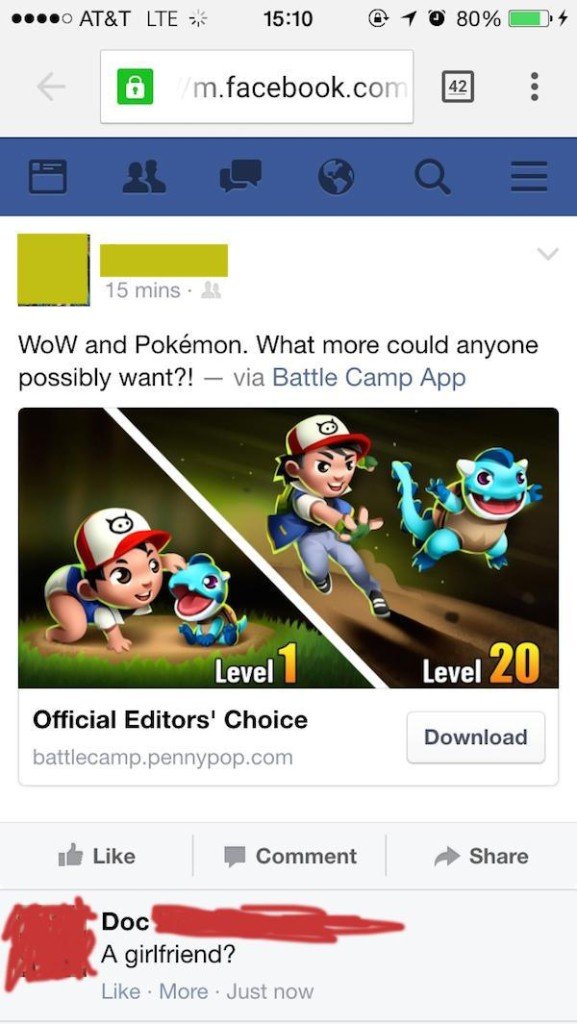Image resolution: width=577 pixels, height=1024 pixels.
Task: Open the browser three-dot overflow menu
Action: click(534, 86)
